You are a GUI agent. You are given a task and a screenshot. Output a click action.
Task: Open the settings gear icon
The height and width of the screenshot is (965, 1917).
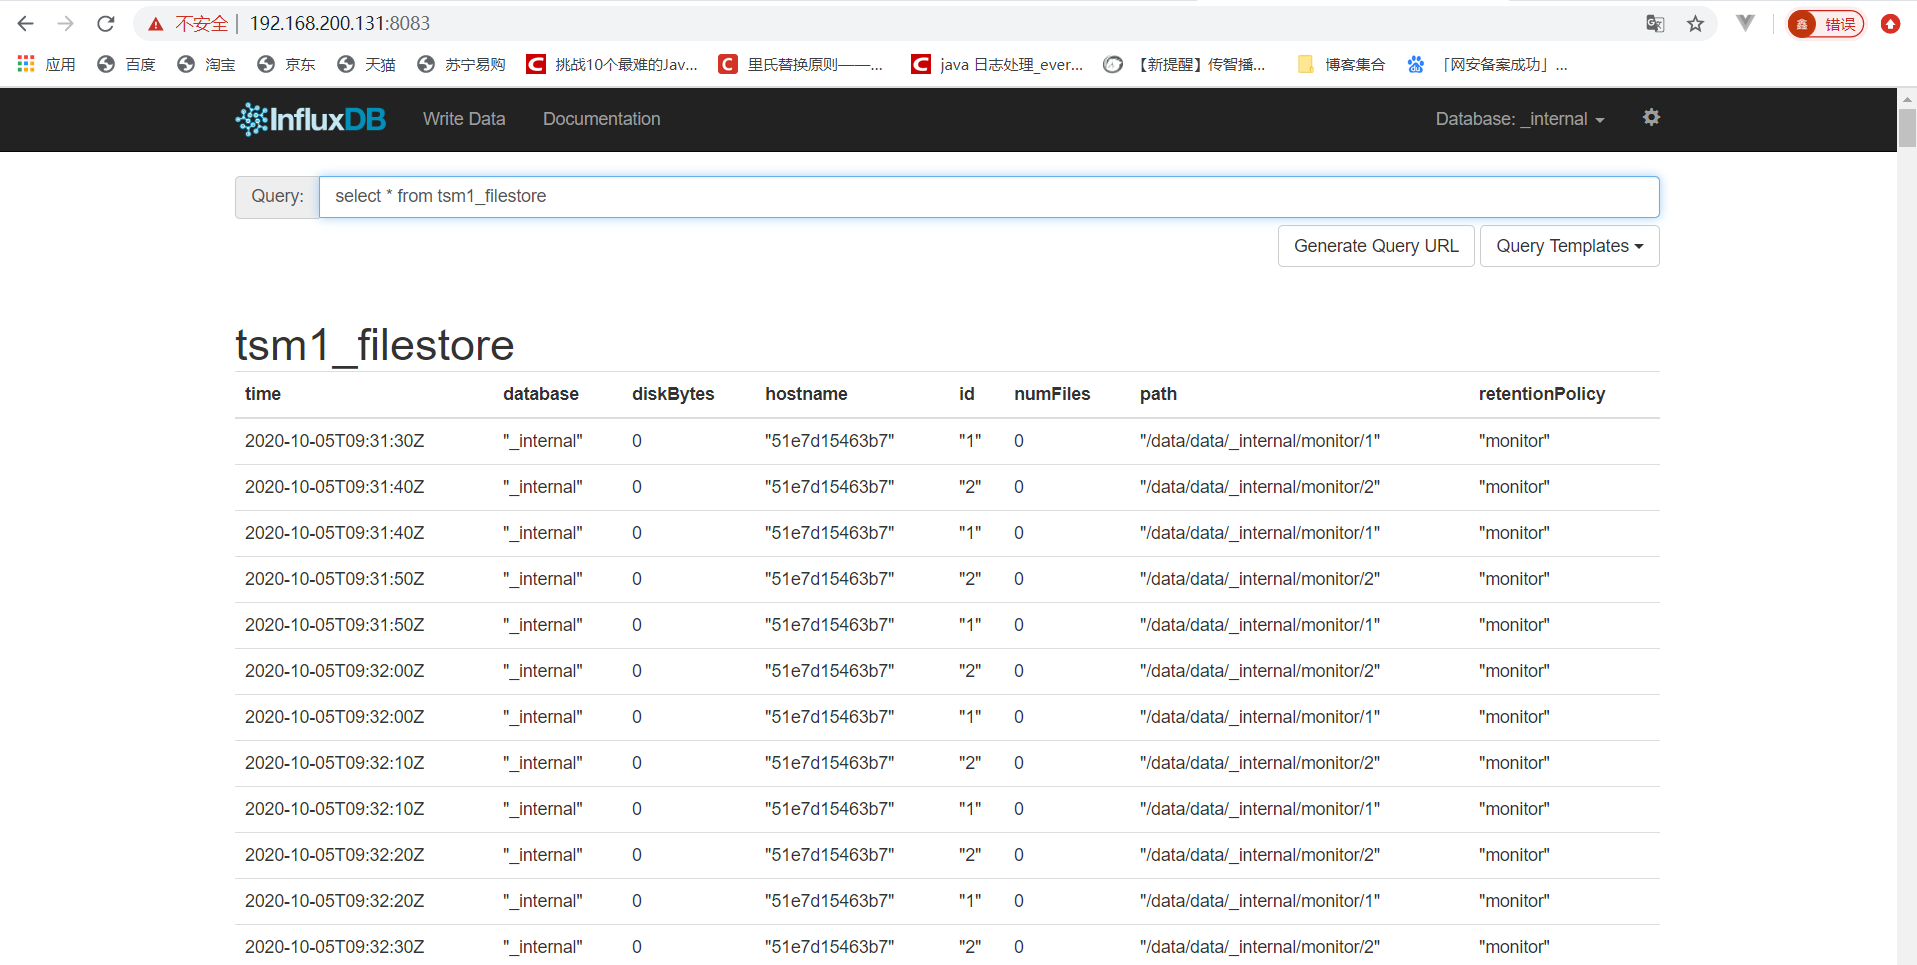[1651, 118]
